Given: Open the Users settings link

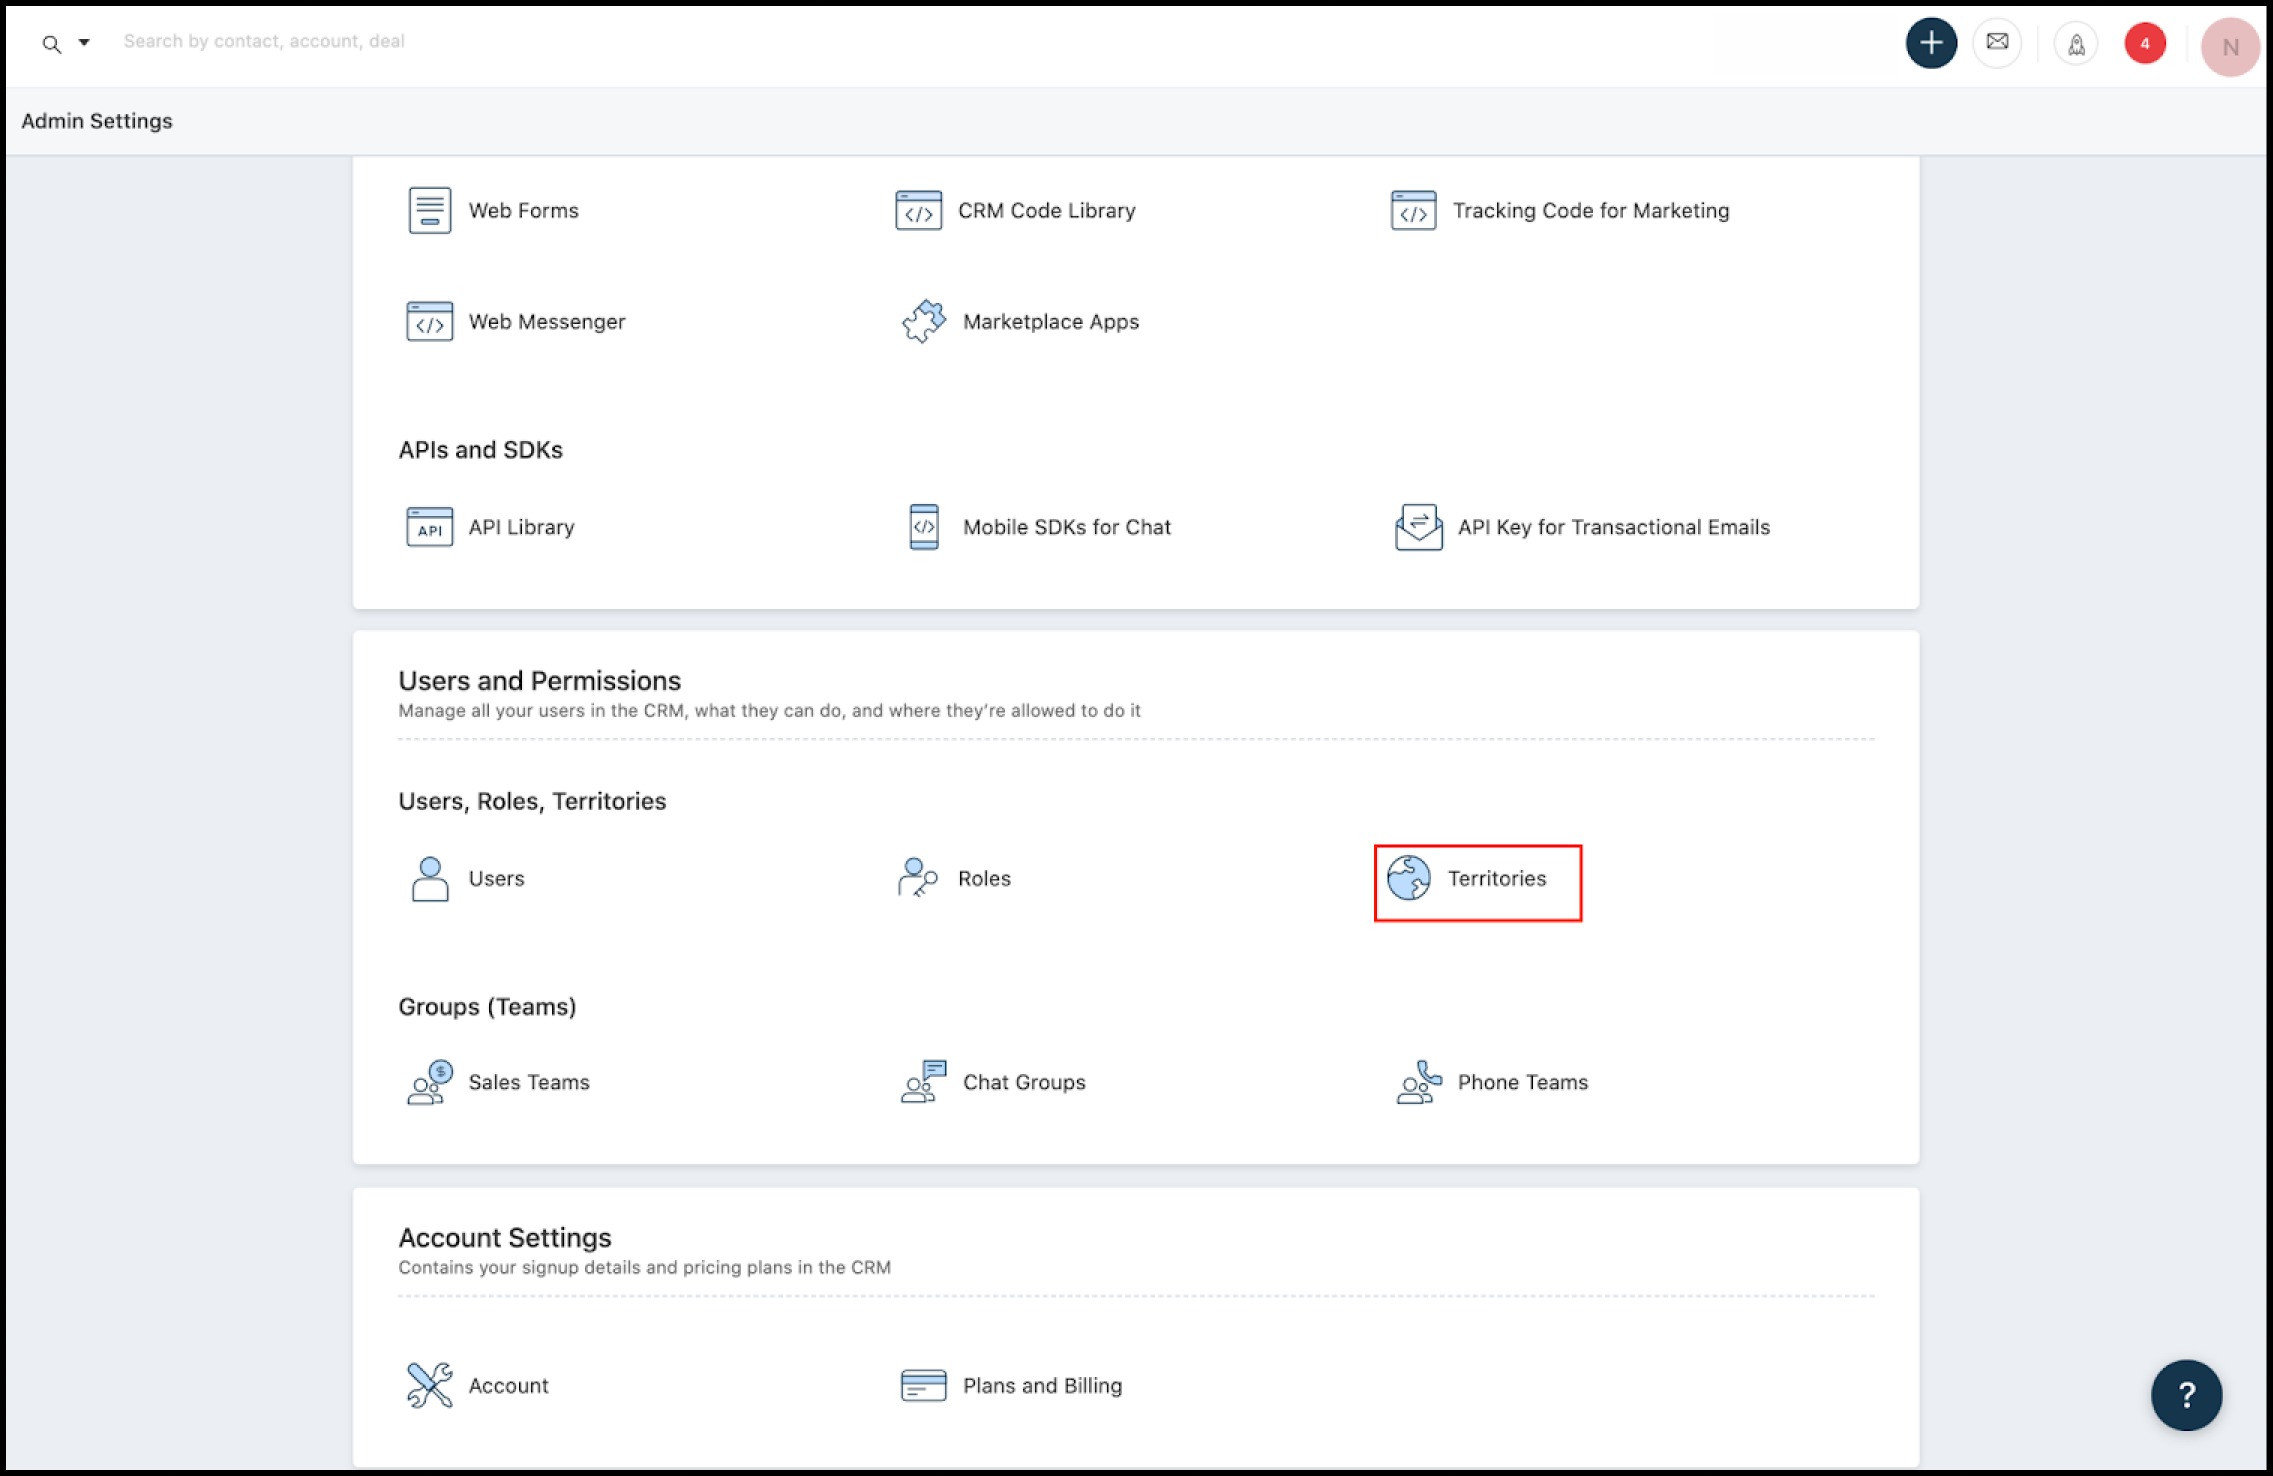Looking at the screenshot, I should pyautogui.click(x=496, y=878).
